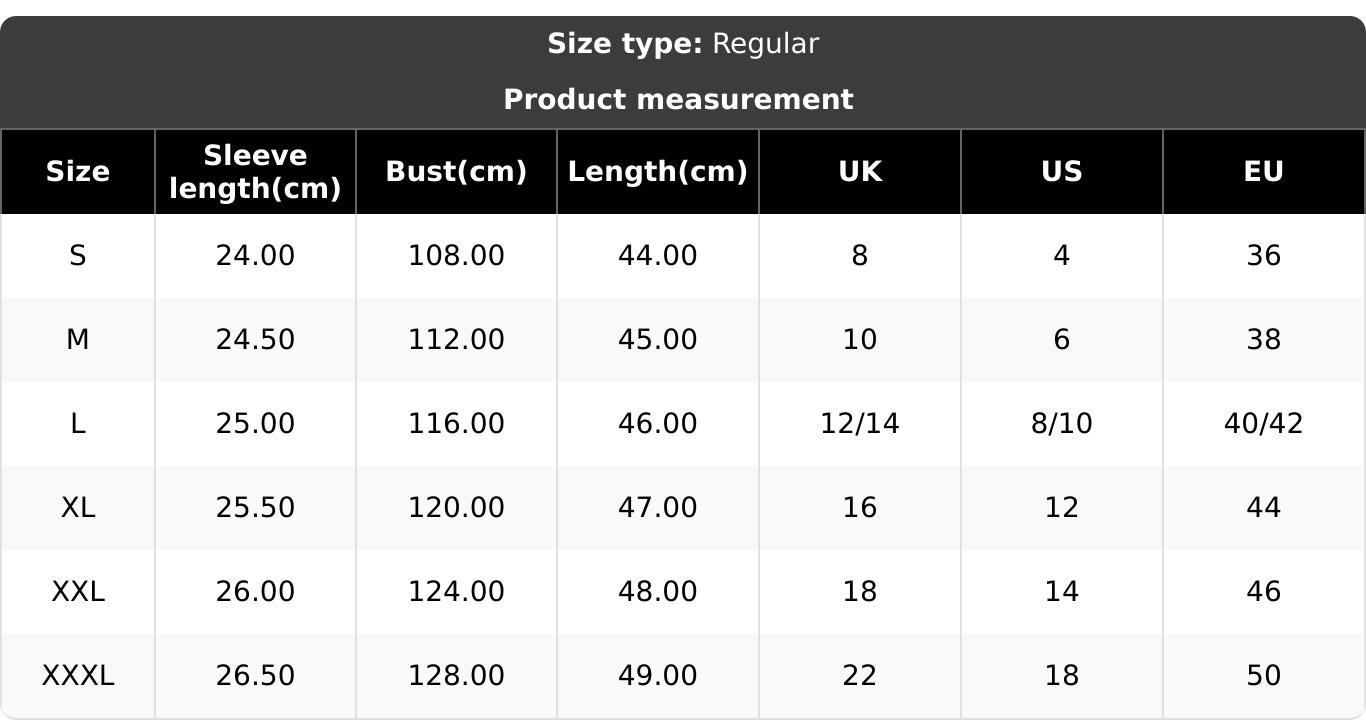
Task: Select the US column header
Action: click(1062, 172)
